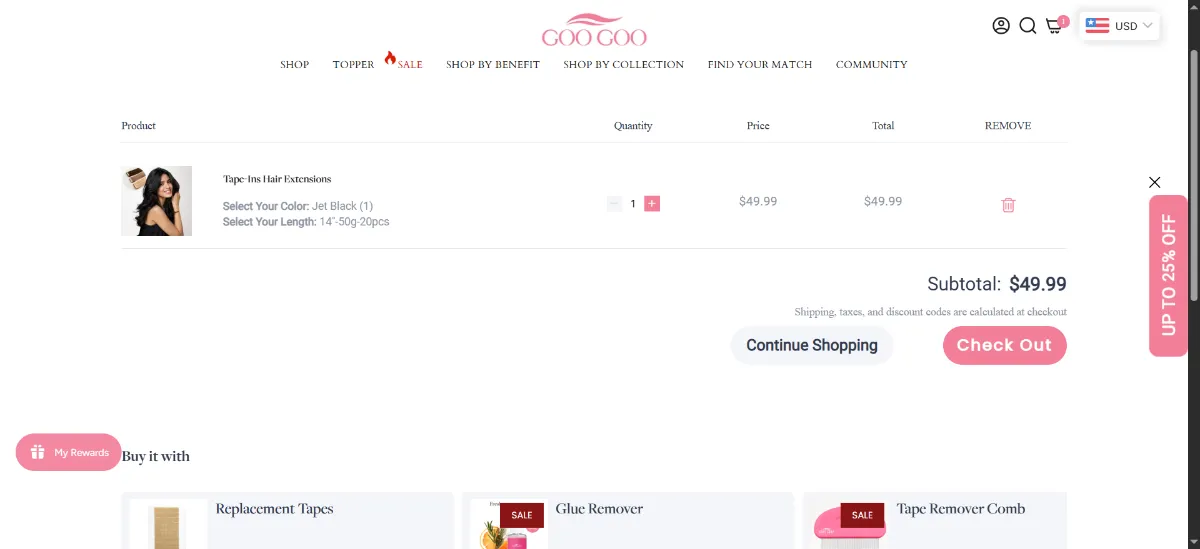Click the Select Your Color Jet Black text
The image size is (1200, 549).
298,206
